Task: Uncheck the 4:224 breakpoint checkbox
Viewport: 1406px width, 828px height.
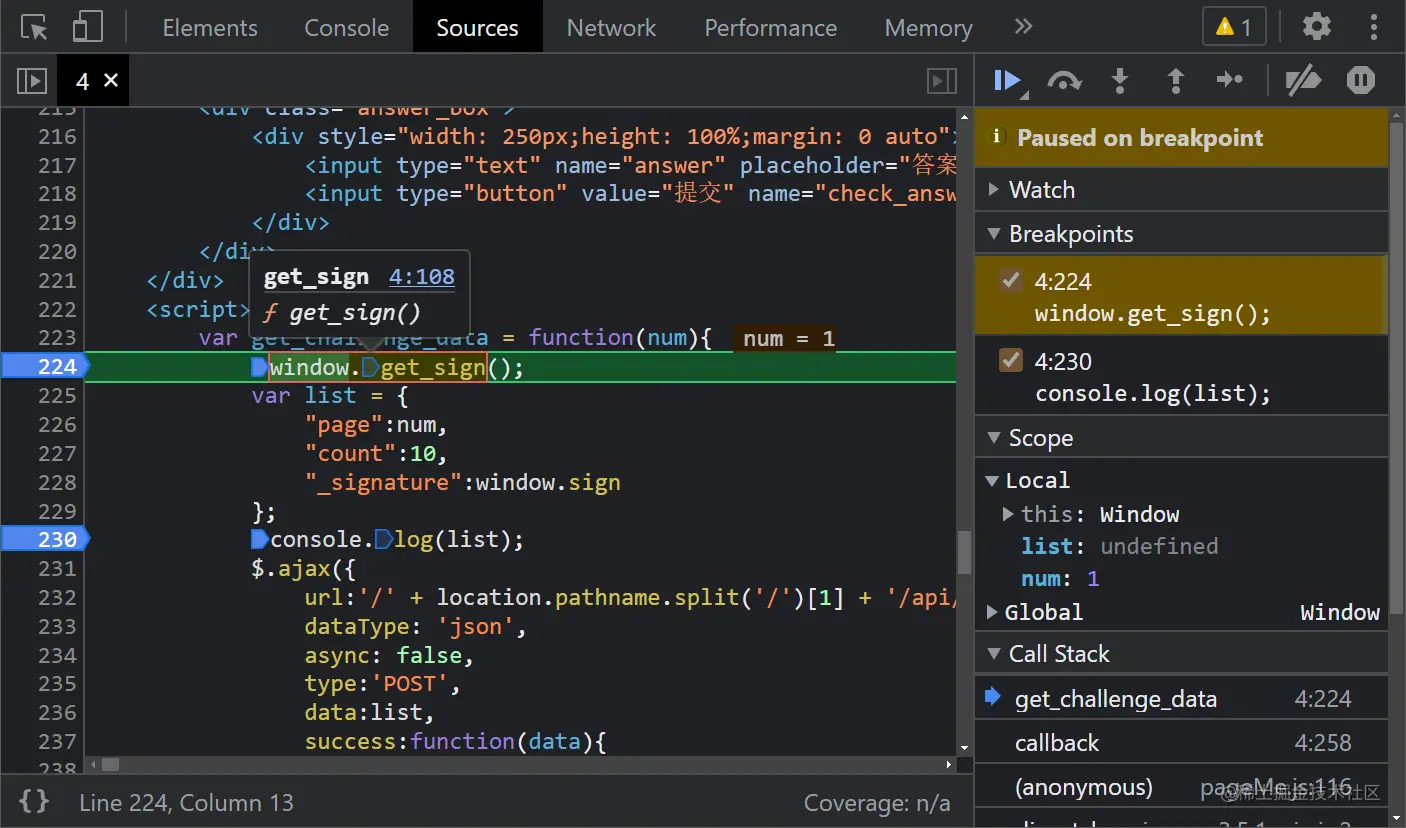Action: pyautogui.click(x=1011, y=281)
